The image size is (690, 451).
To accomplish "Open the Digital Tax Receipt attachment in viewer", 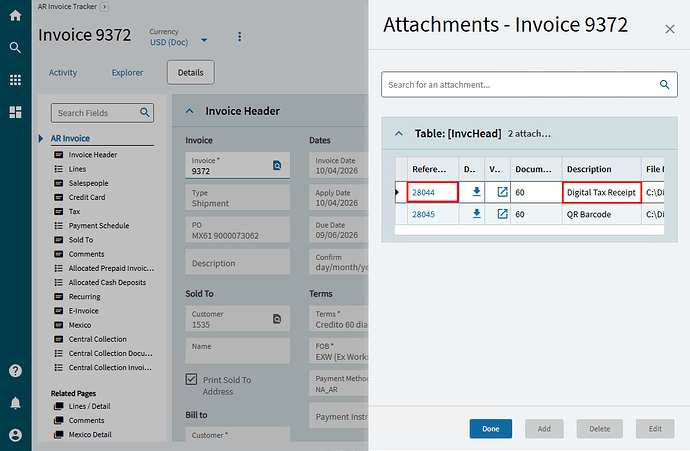I will (x=502, y=192).
